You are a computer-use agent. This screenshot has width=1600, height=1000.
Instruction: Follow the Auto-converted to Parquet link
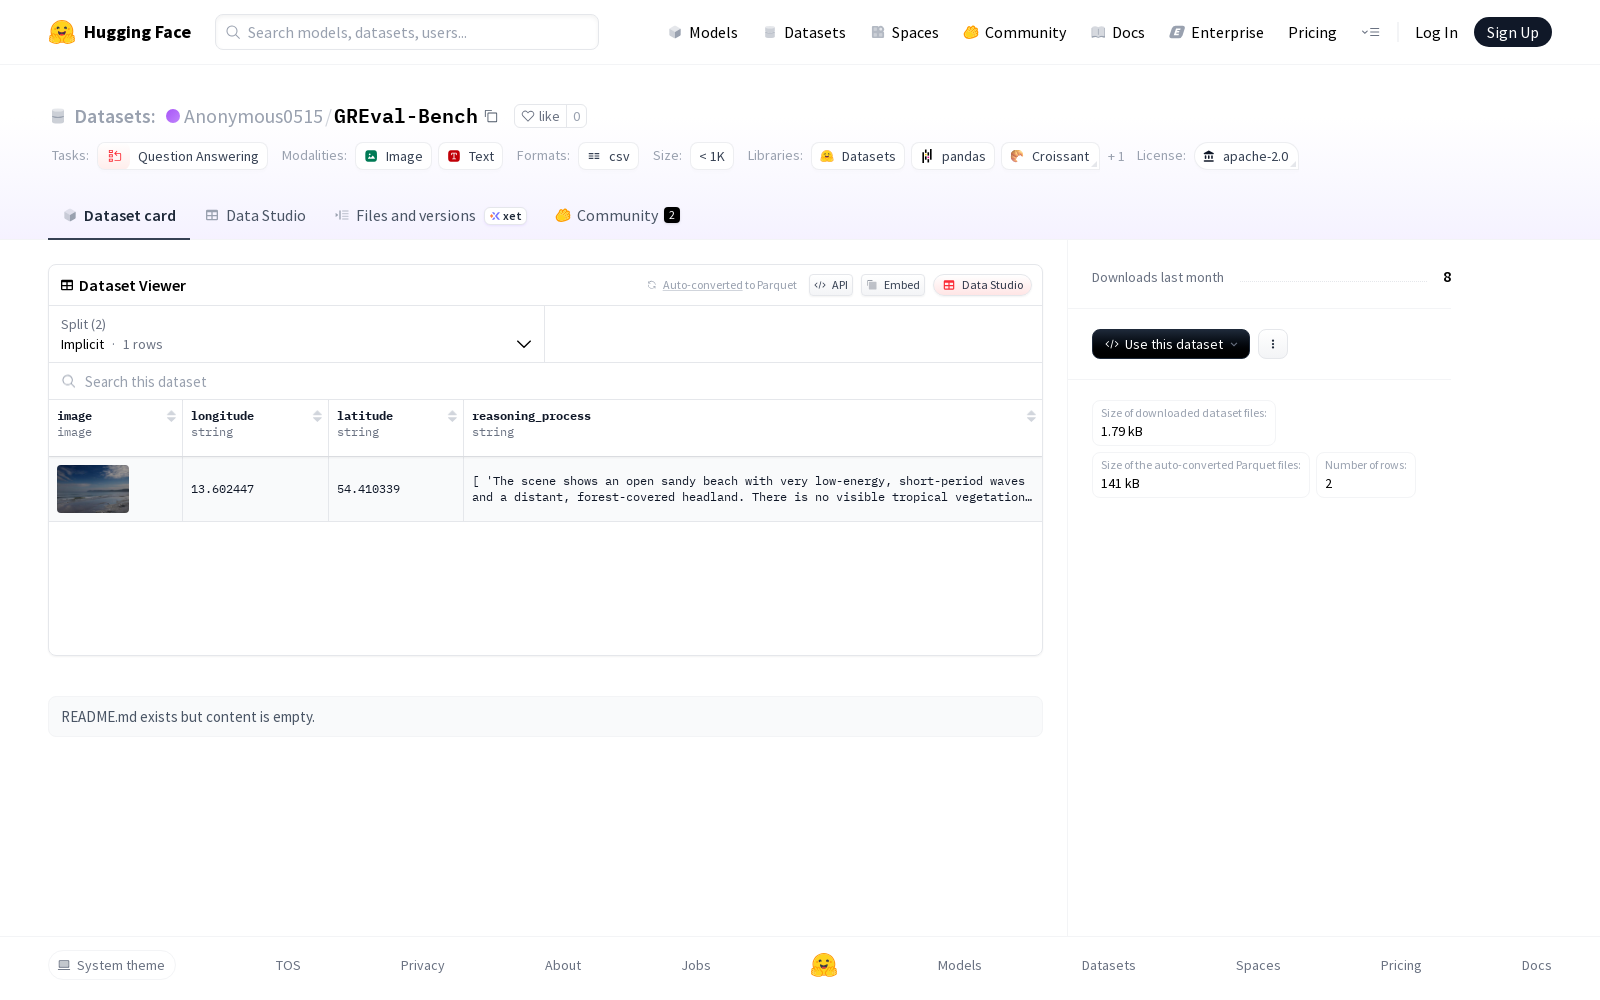(x=703, y=285)
